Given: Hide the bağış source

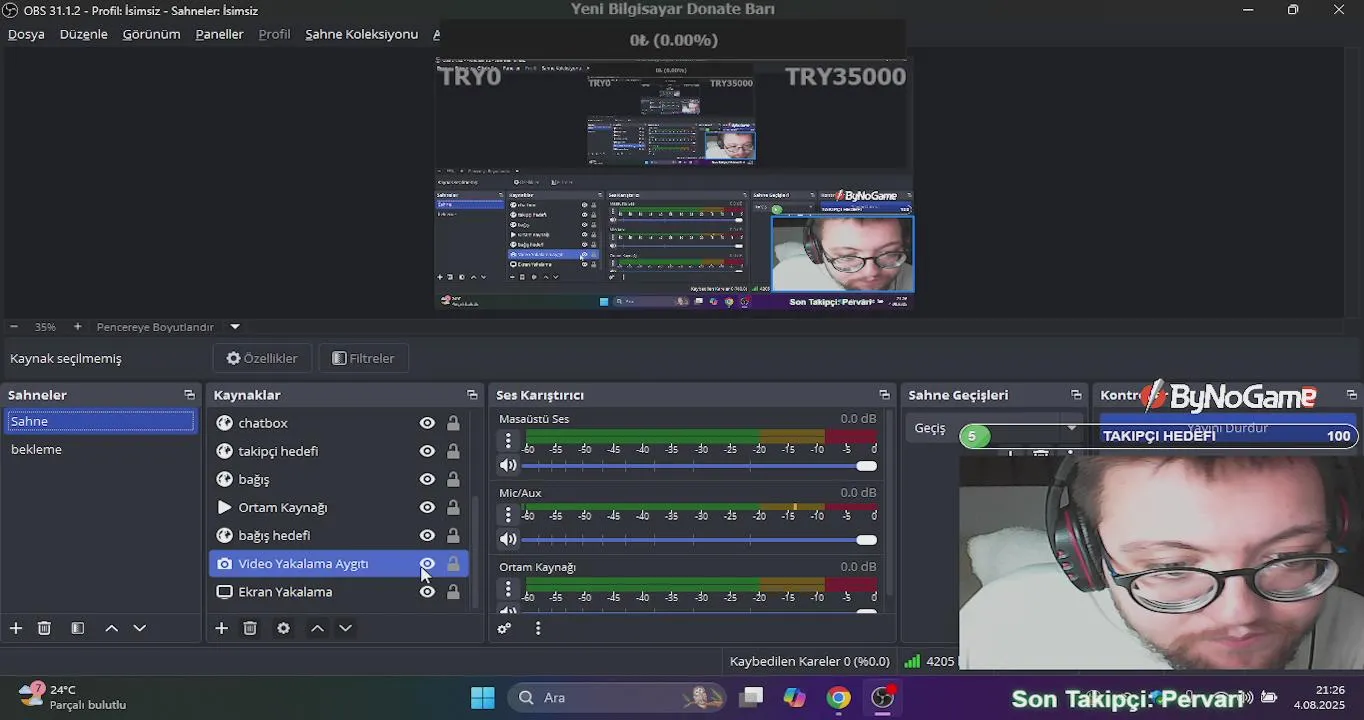Looking at the screenshot, I should click(427, 479).
